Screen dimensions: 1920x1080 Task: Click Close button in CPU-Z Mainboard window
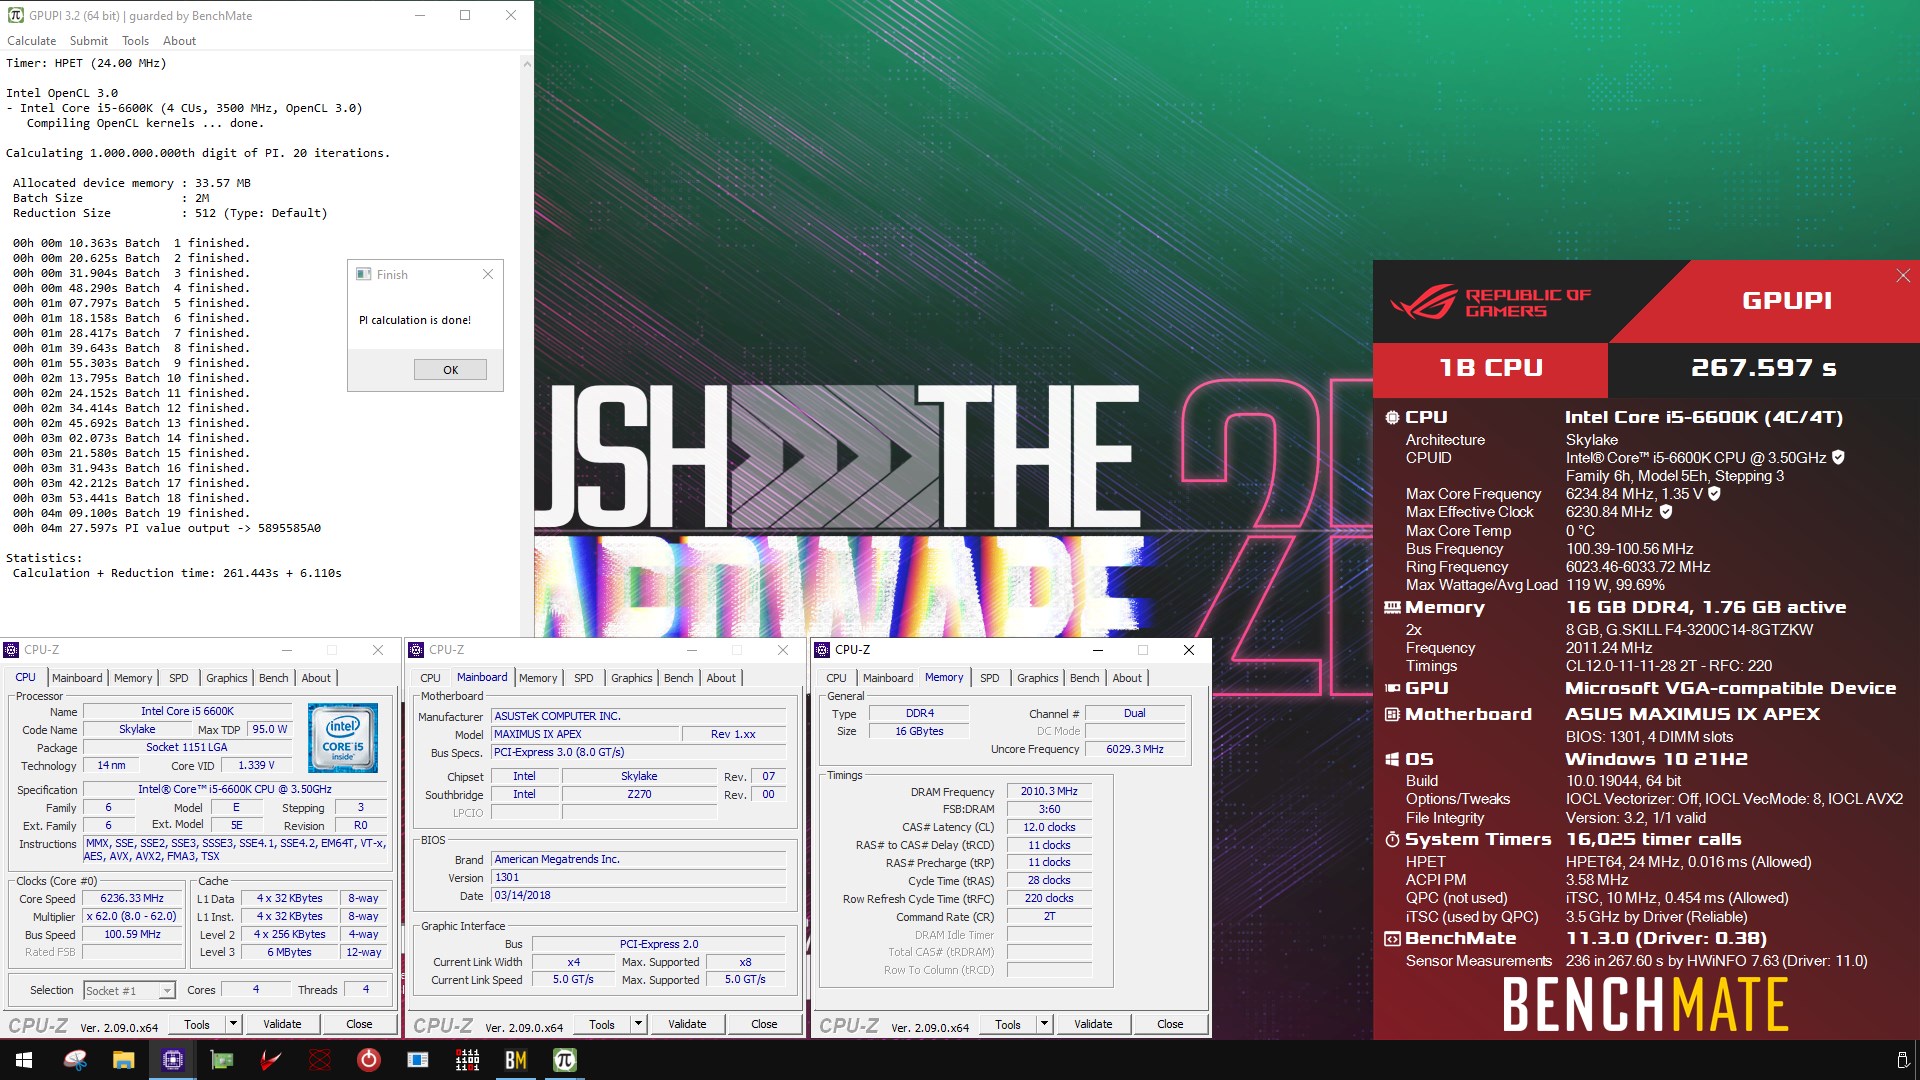764,1024
